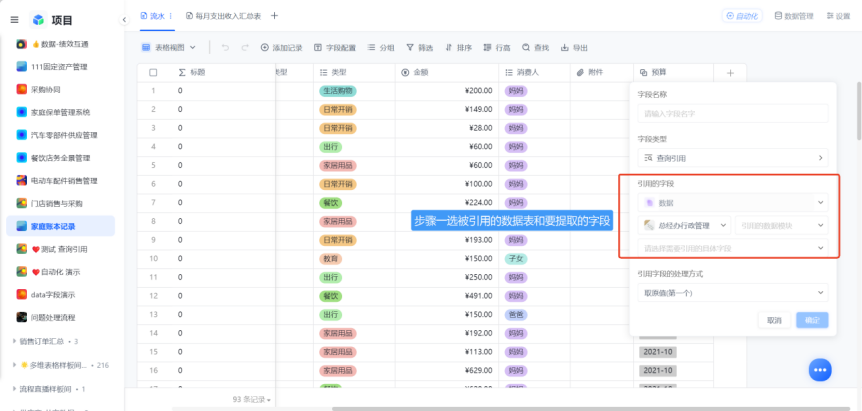862x411 pixels.
Task: Click the 金额 column header
Action: click(447, 73)
